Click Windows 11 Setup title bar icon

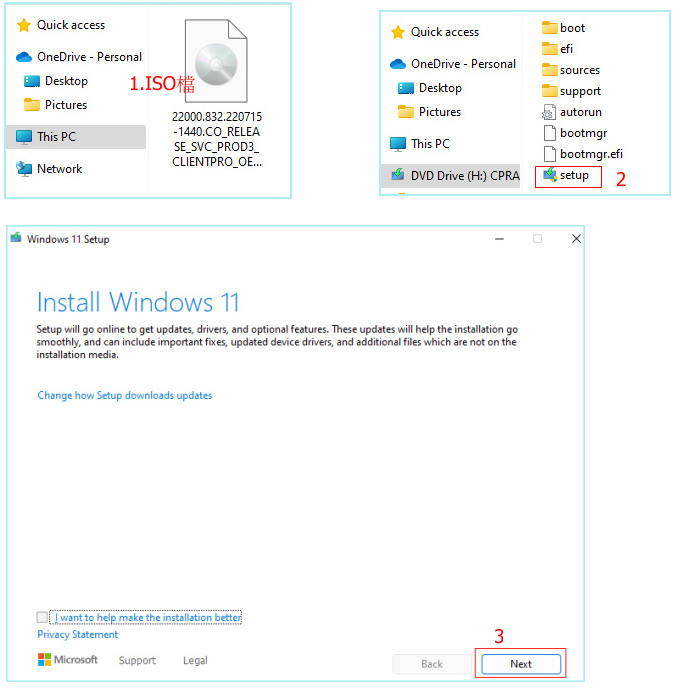coord(16,238)
